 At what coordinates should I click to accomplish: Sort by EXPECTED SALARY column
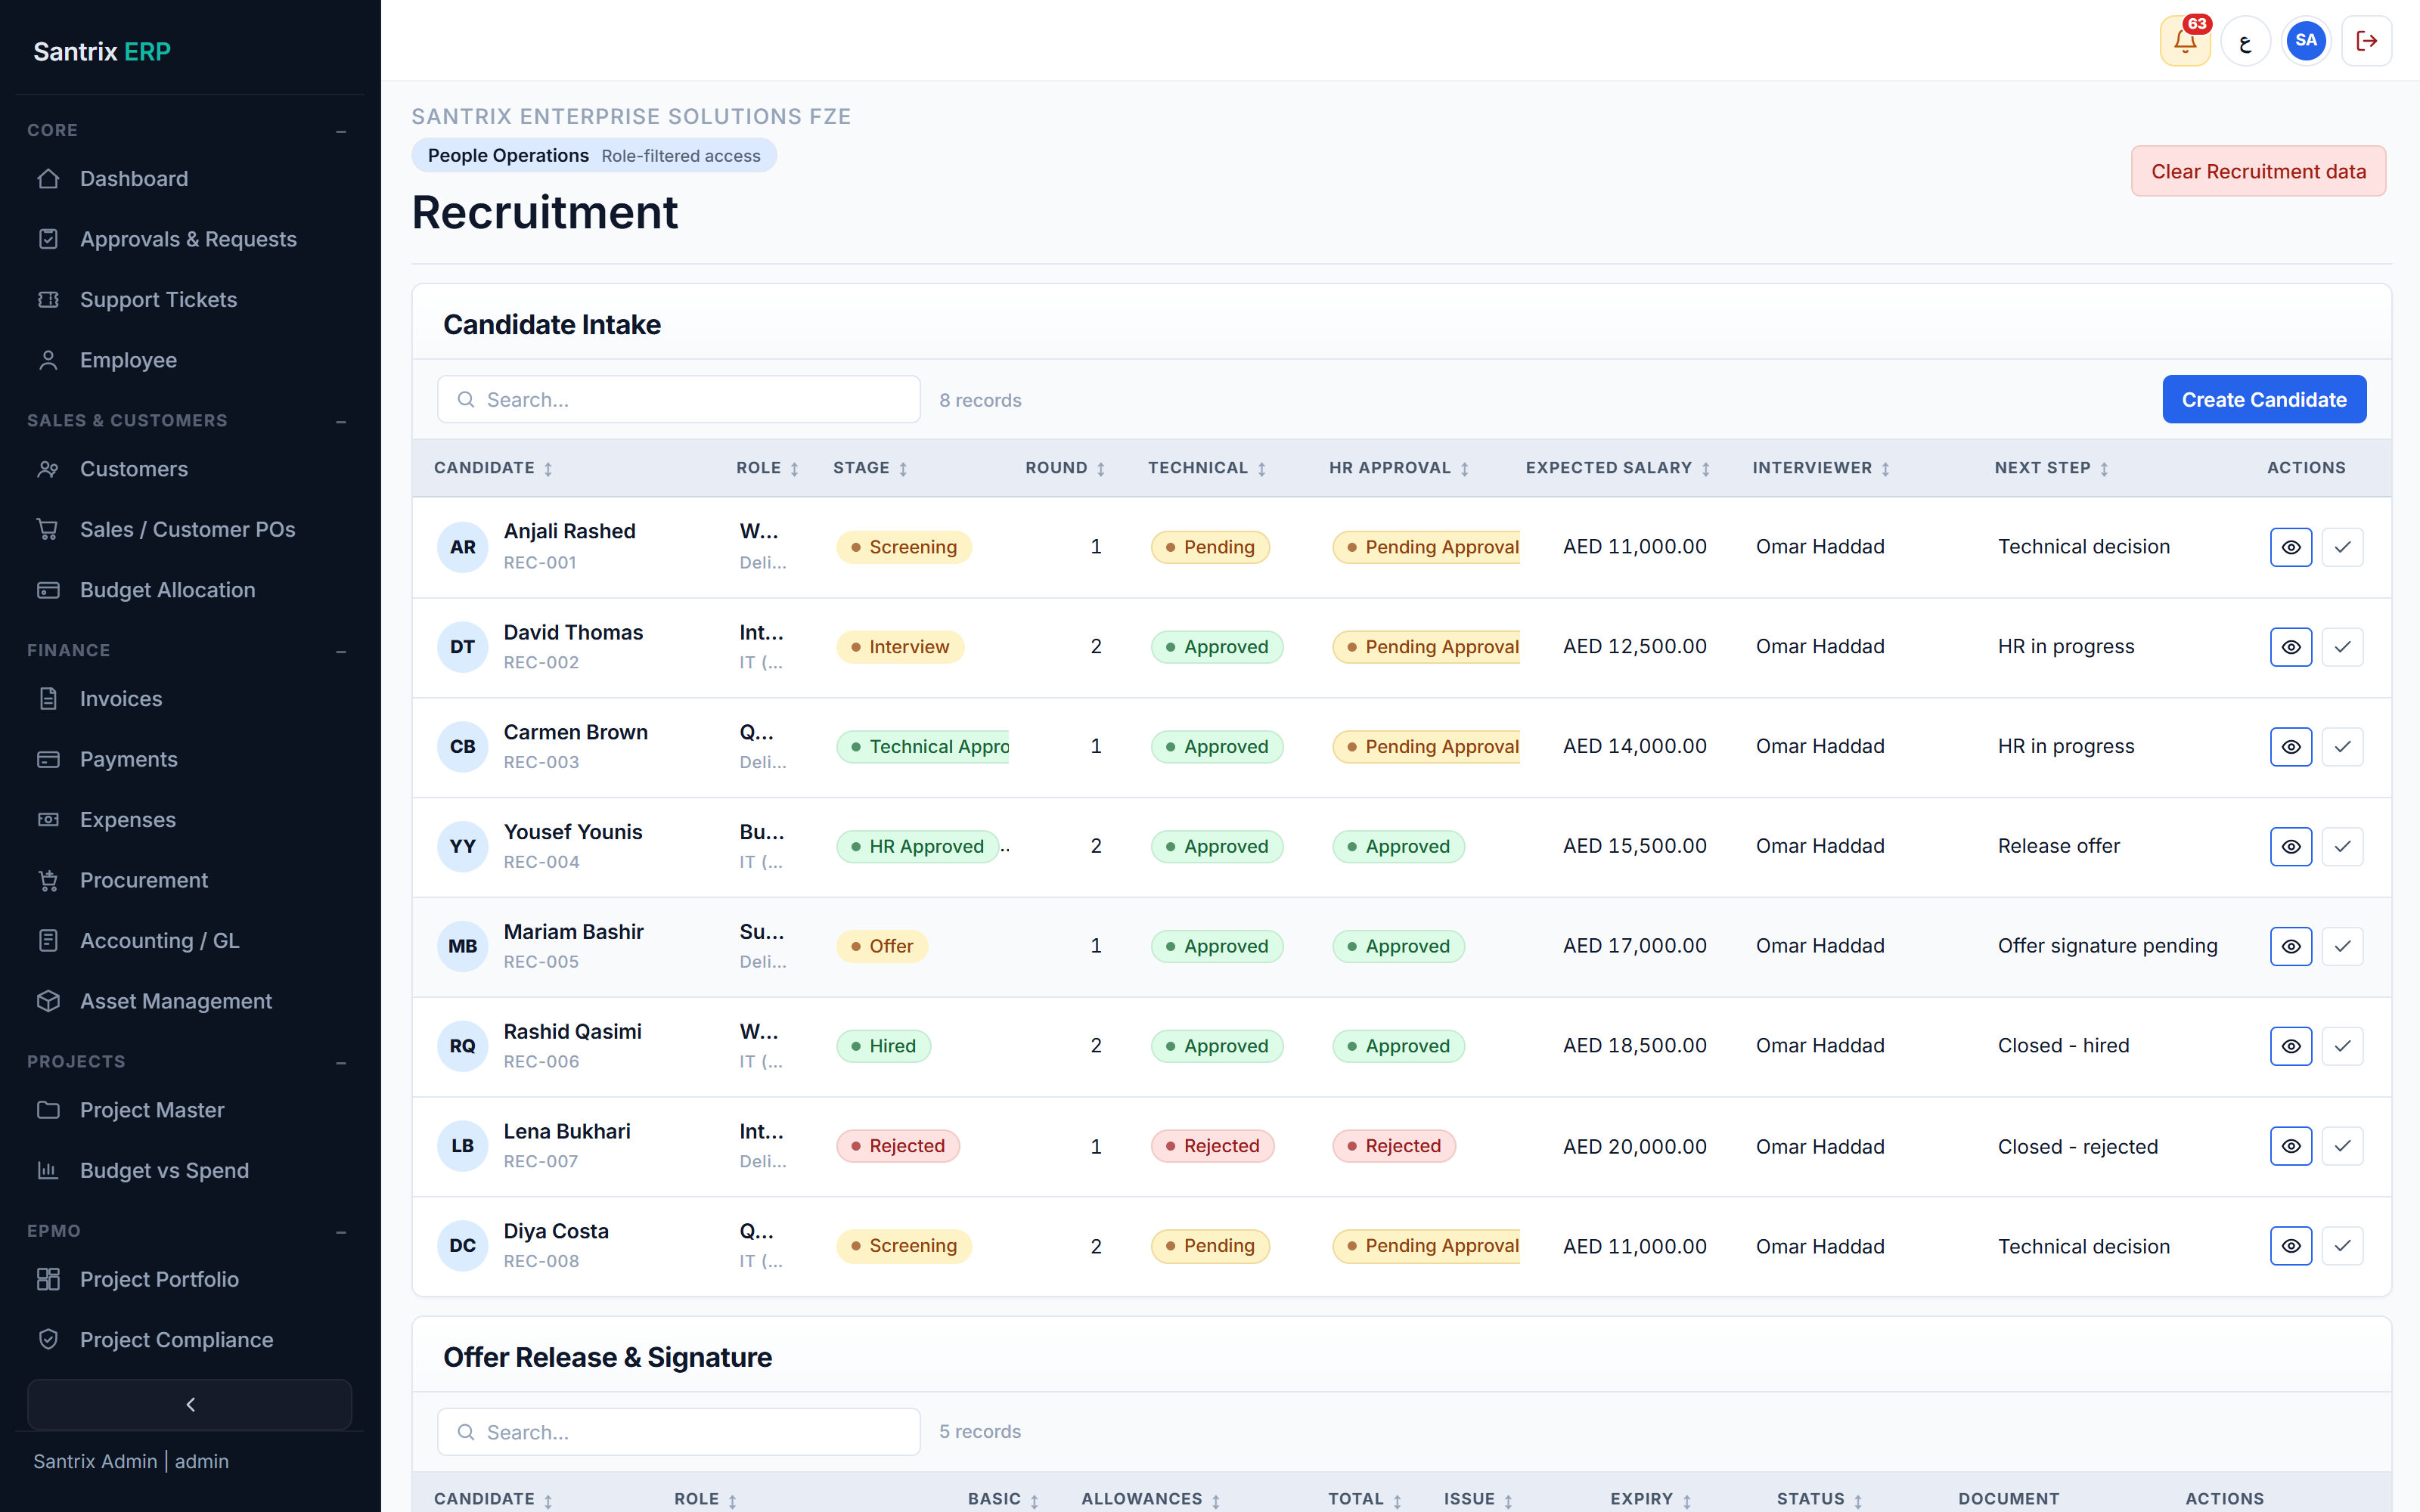(1618, 468)
